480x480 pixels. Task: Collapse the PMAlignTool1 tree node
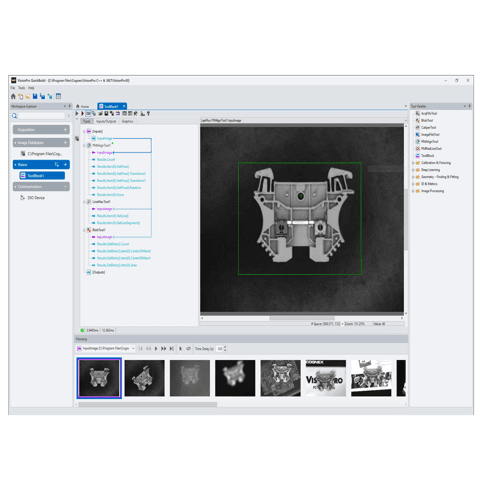pyautogui.click(x=84, y=145)
